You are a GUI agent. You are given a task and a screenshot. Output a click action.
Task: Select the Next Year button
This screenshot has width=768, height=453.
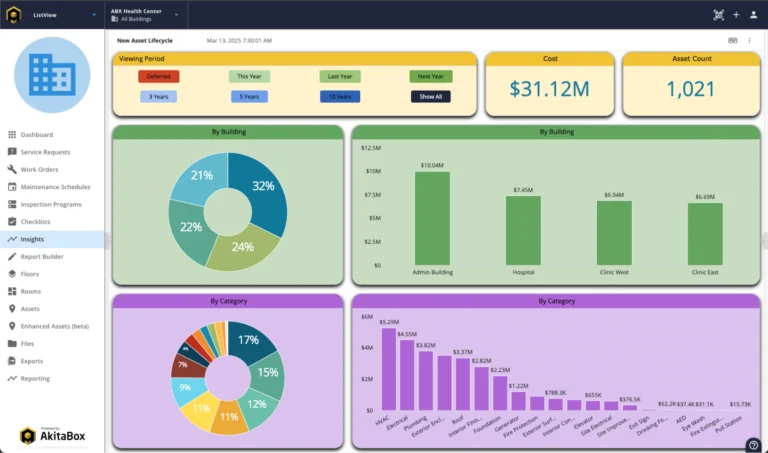click(x=430, y=76)
